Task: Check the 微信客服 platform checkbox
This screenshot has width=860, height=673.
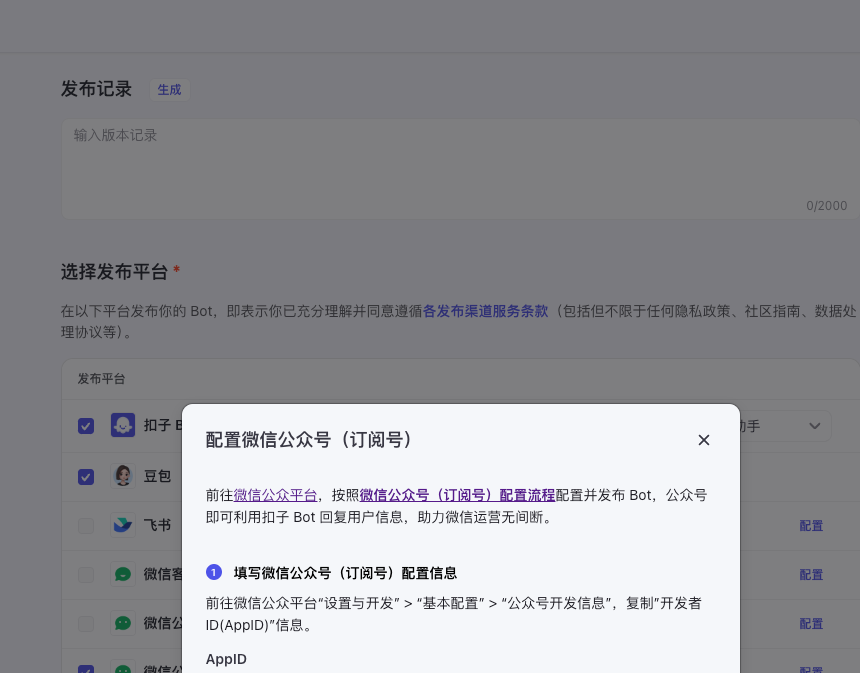Action: coord(86,575)
